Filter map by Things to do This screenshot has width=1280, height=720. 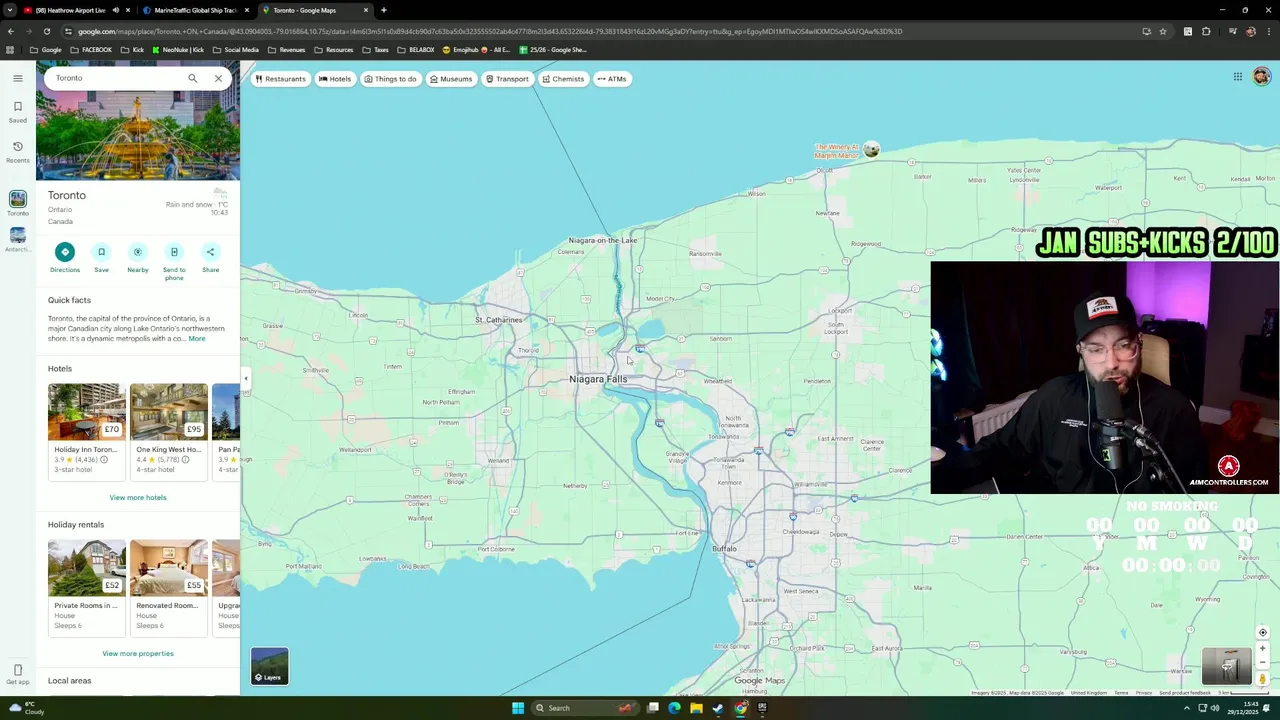[390, 79]
